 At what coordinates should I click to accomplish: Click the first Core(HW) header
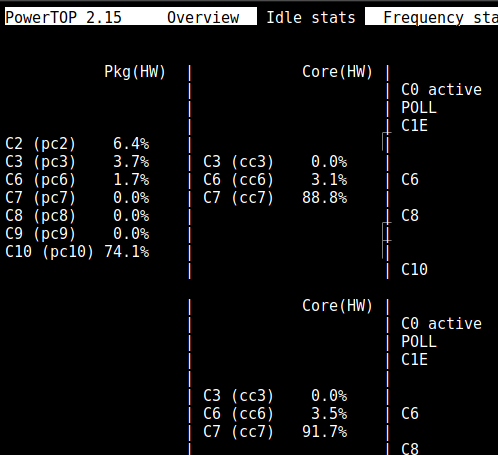337,72
